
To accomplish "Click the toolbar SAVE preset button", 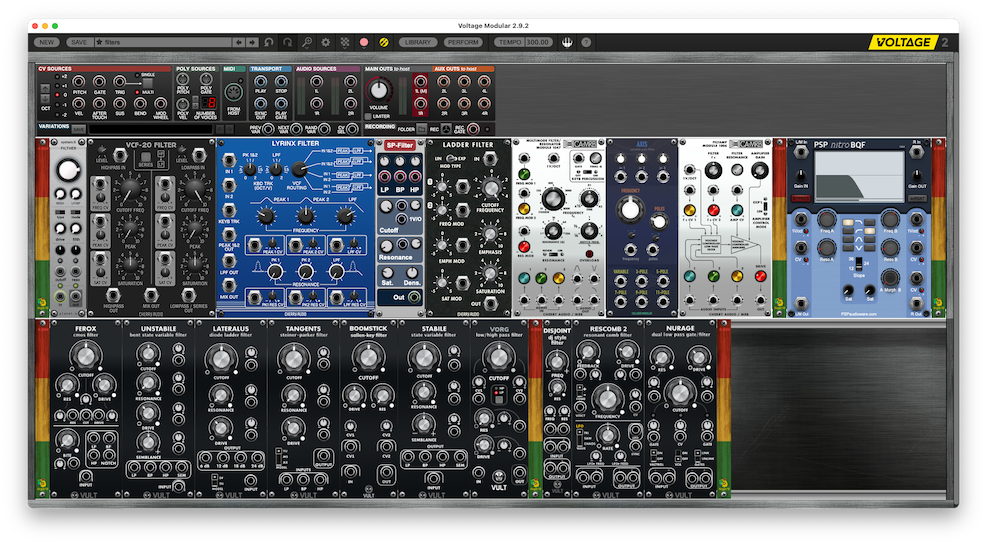I will coord(79,42).
